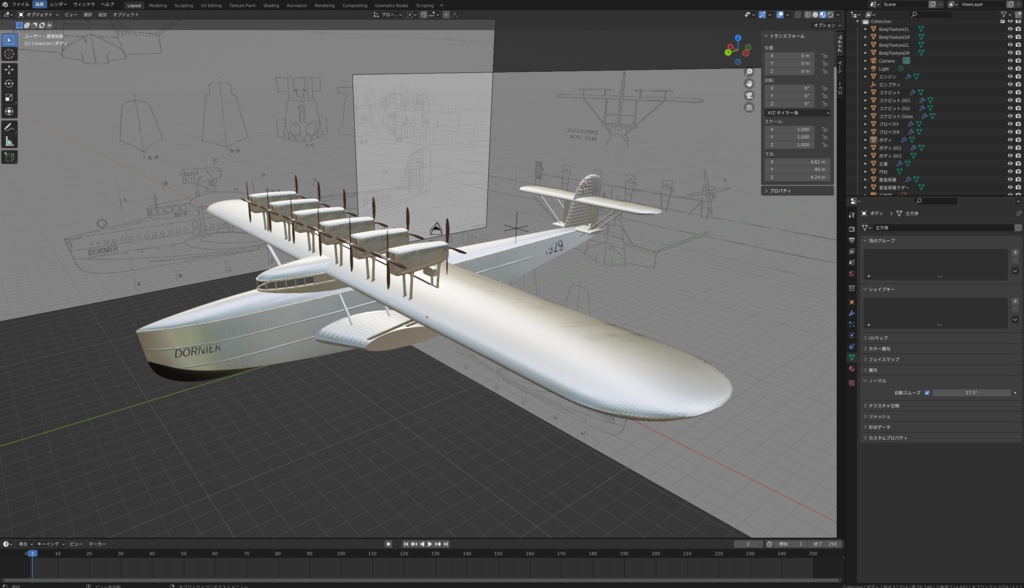Image resolution: width=1024 pixels, height=588 pixels.
Task: Open the ウィンドウ menu
Action: tap(84, 4)
